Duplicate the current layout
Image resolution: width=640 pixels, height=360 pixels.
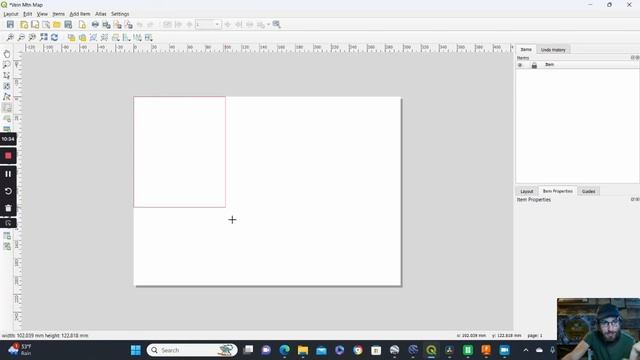[35, 24]
